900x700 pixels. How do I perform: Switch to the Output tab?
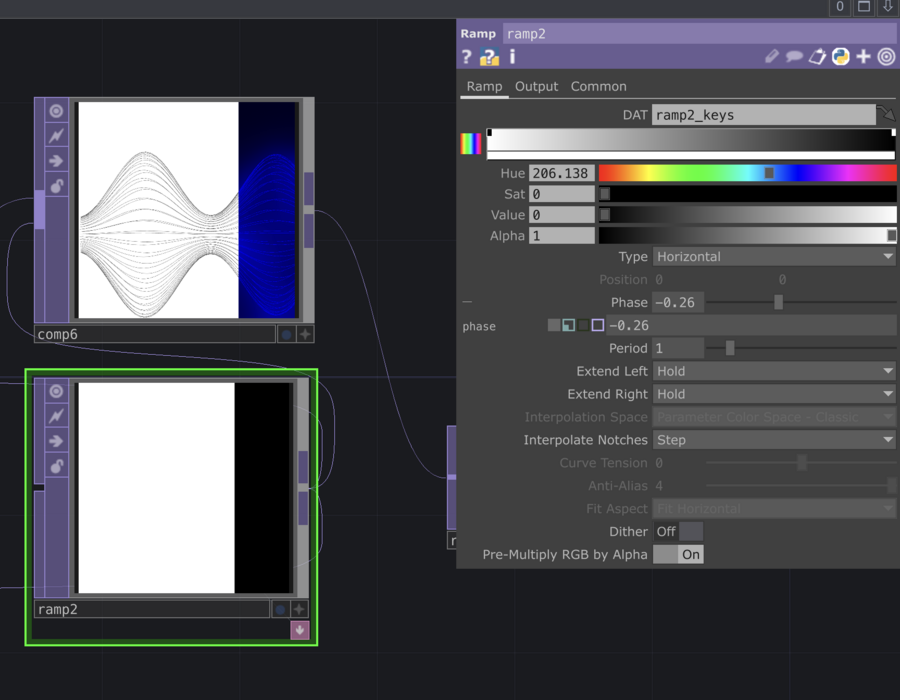(536, 87)
